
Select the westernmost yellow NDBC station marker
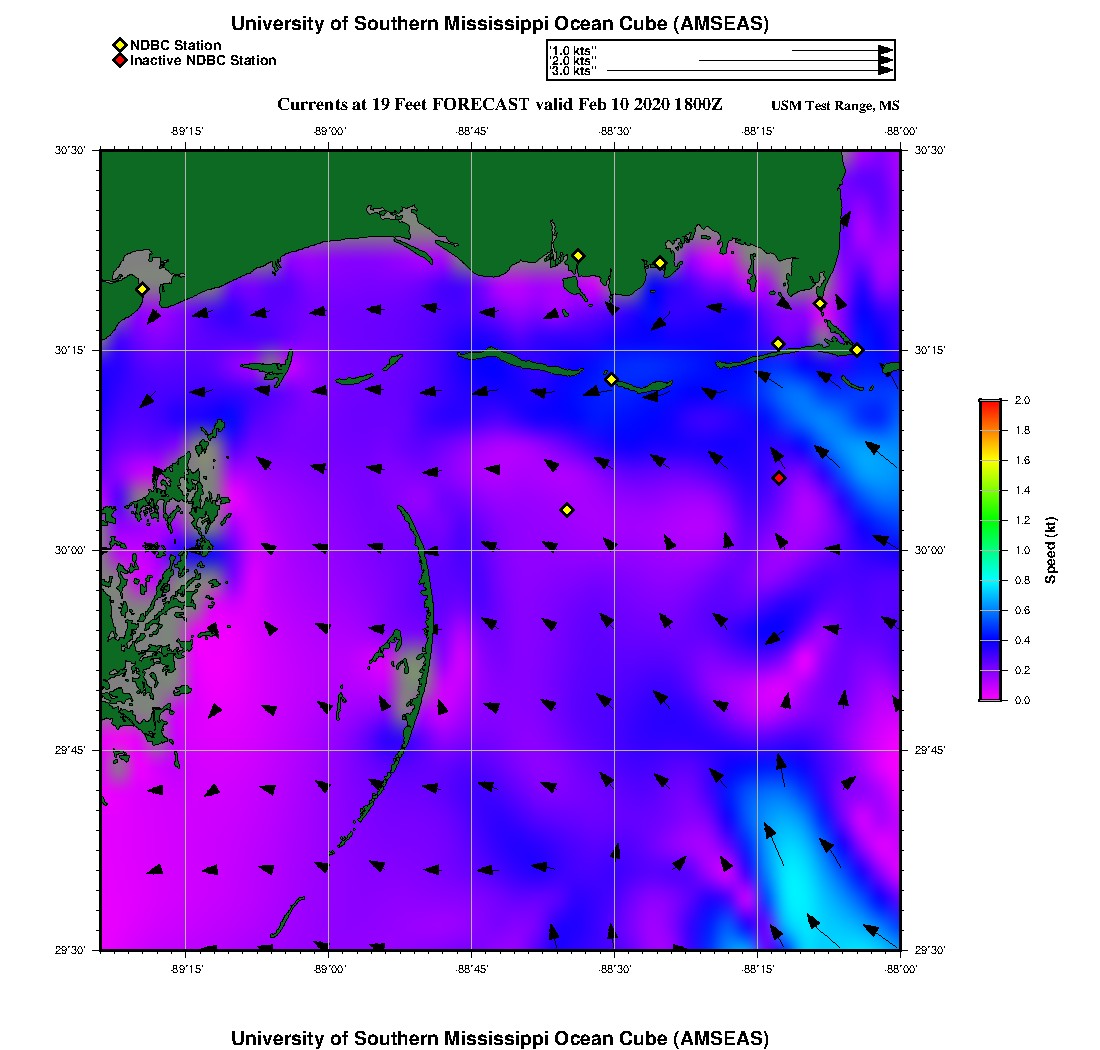142,289
